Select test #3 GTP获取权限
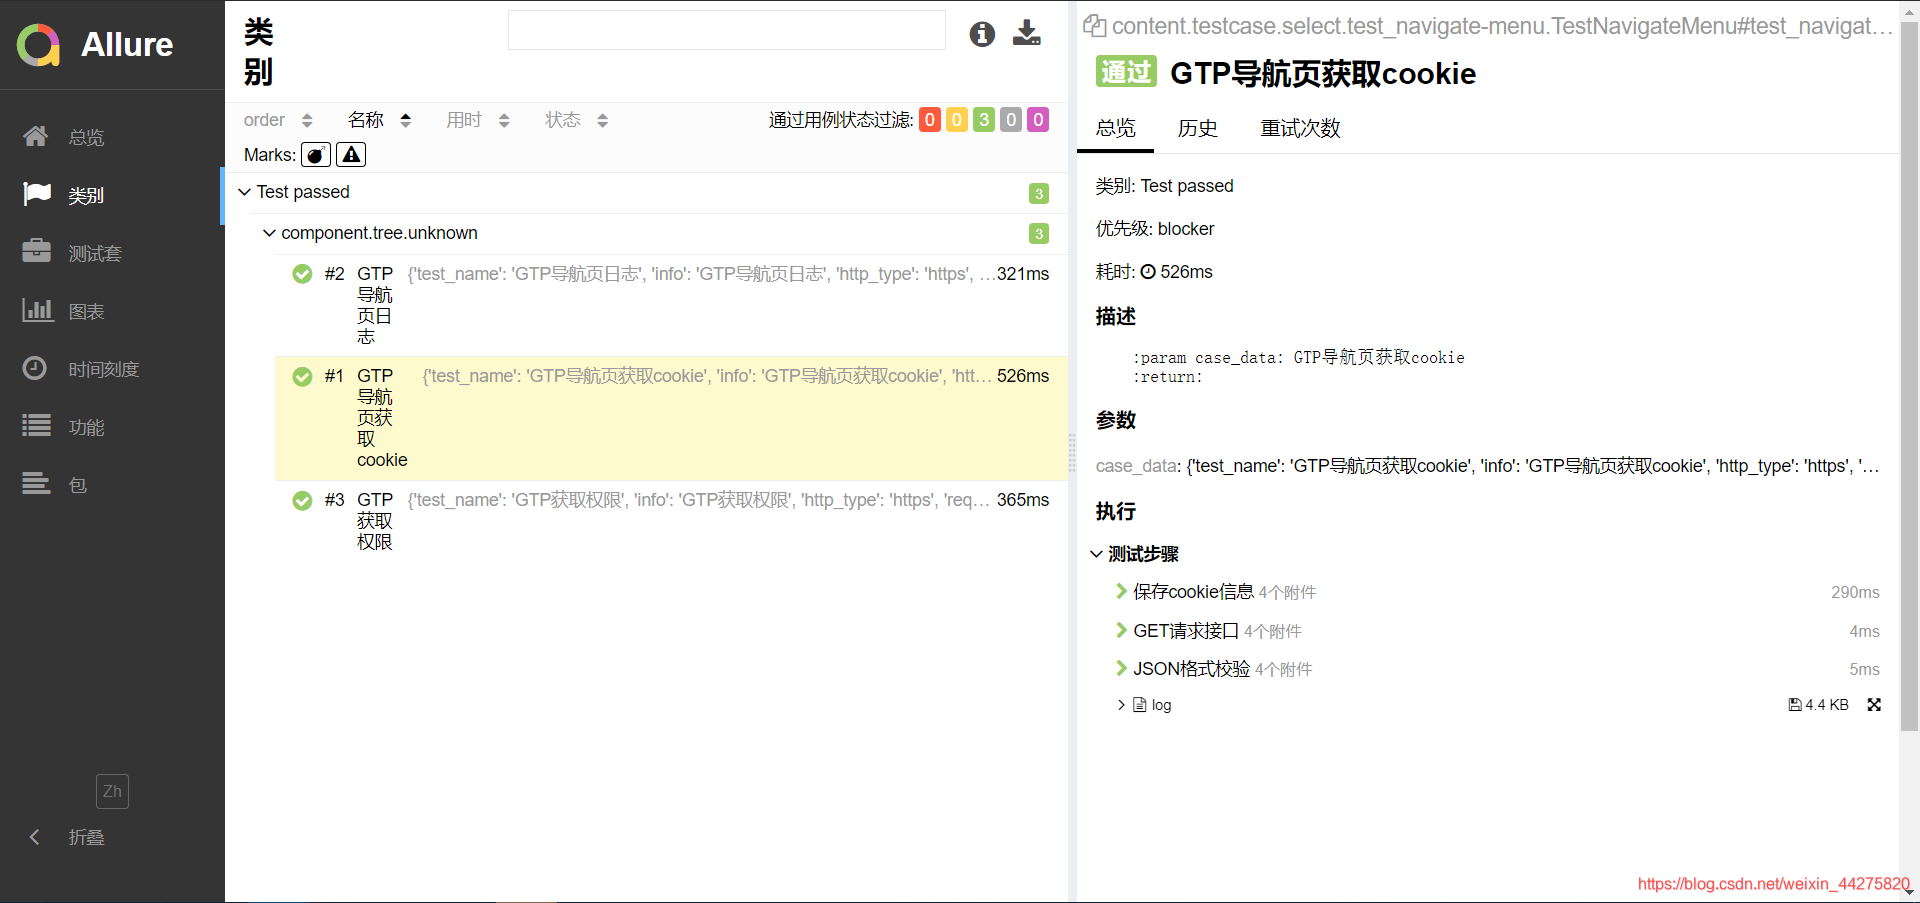This screenshot has width=1920, height=903. click(671, 520)
